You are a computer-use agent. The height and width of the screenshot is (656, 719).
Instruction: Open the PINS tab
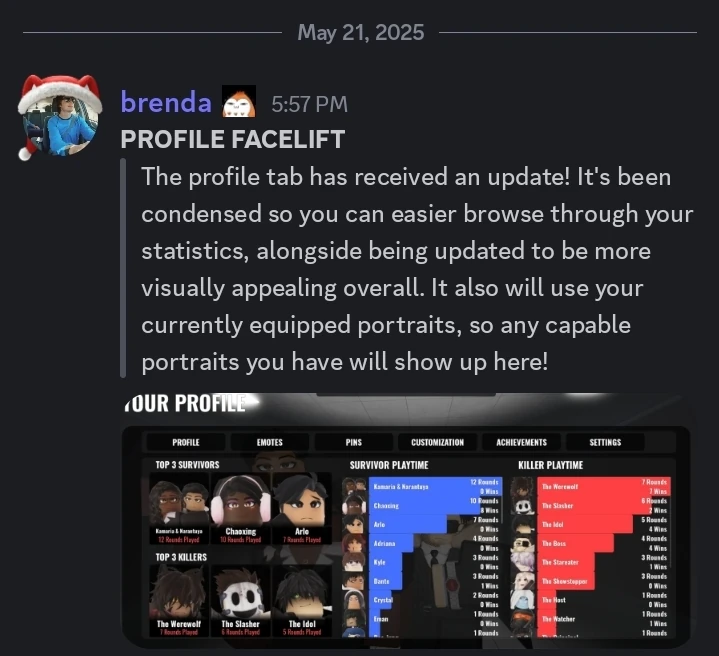click(x=354, y=442)
